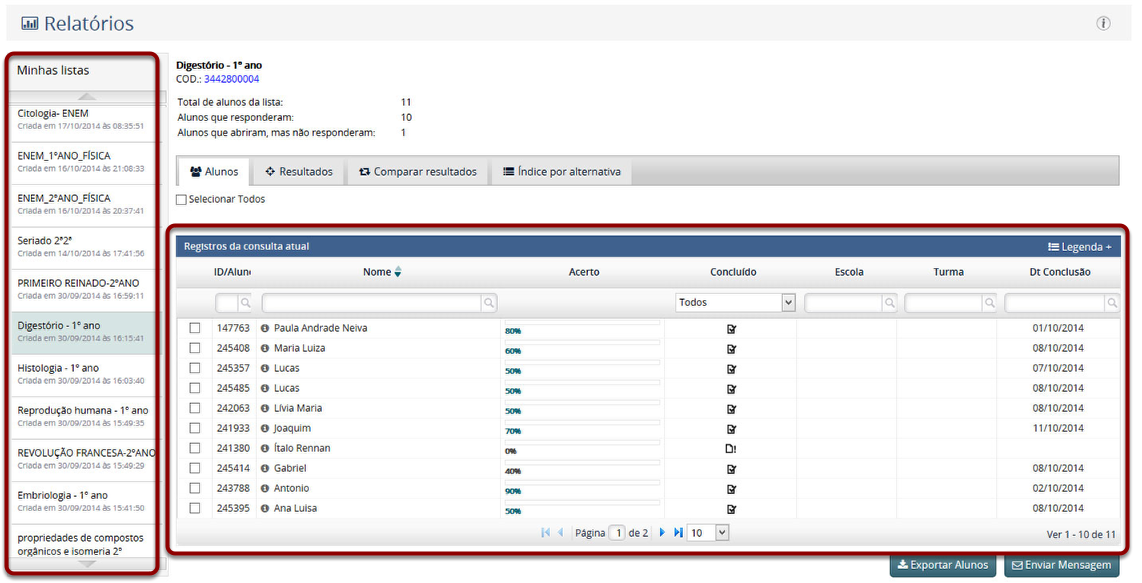Image resolution: width=1142 pixels, height=583 pixels.
Task: Click the completed status icon for Maria Luiza
Action: (x=731, y=349)
